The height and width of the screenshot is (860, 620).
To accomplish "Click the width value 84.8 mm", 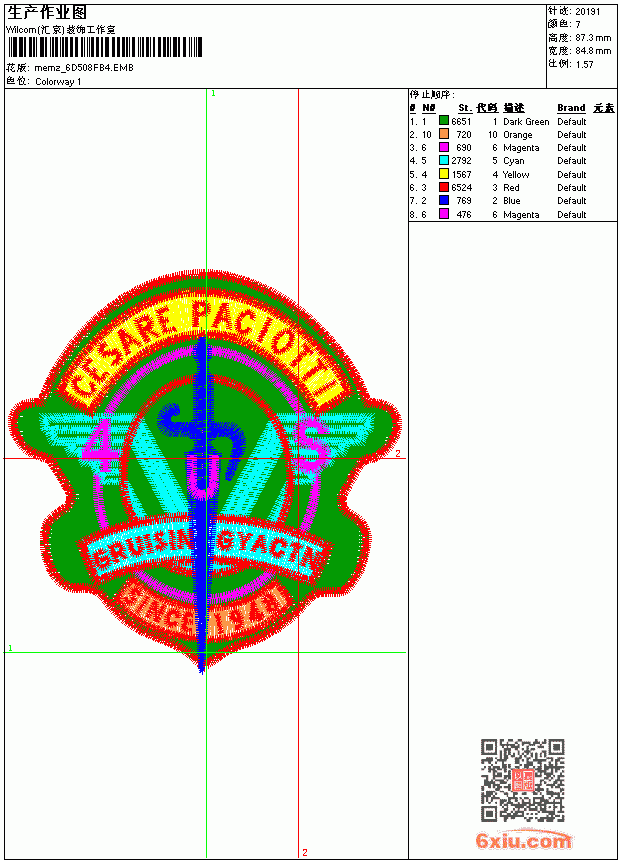I will (593, 51).
